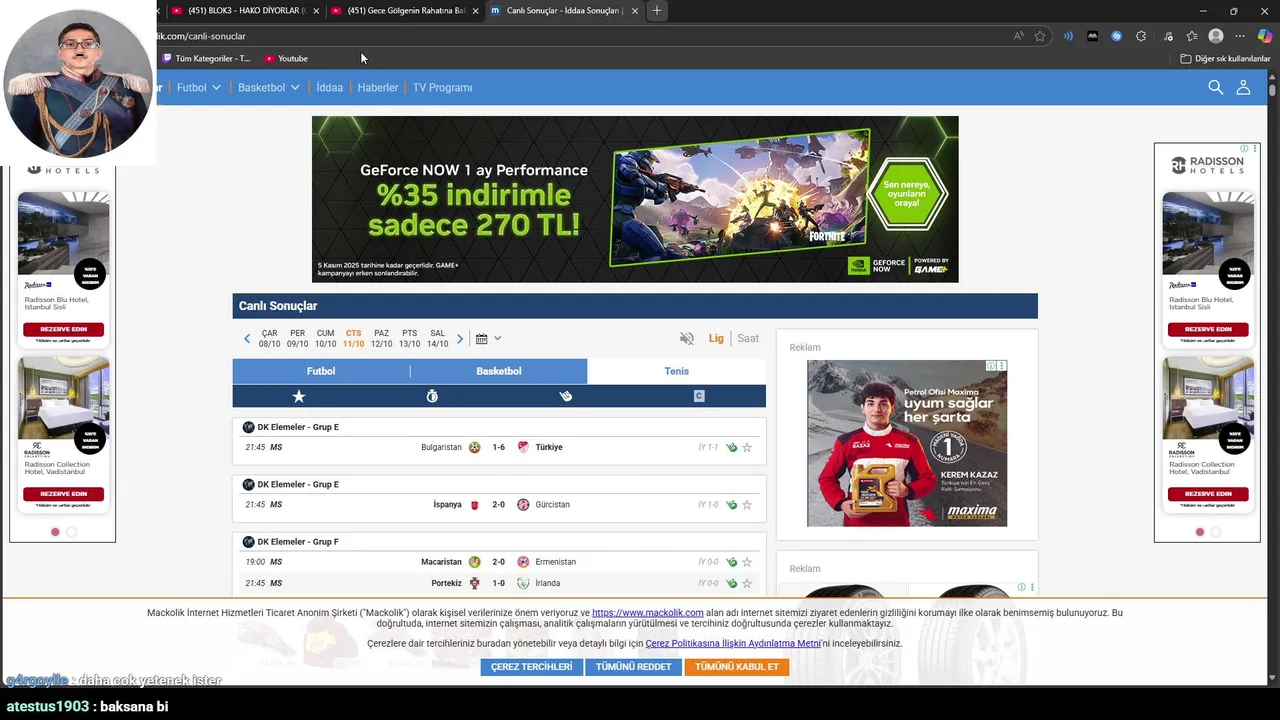Expand the chevron next to the calendar
1280x720 pixels.
tap(497, 339)
